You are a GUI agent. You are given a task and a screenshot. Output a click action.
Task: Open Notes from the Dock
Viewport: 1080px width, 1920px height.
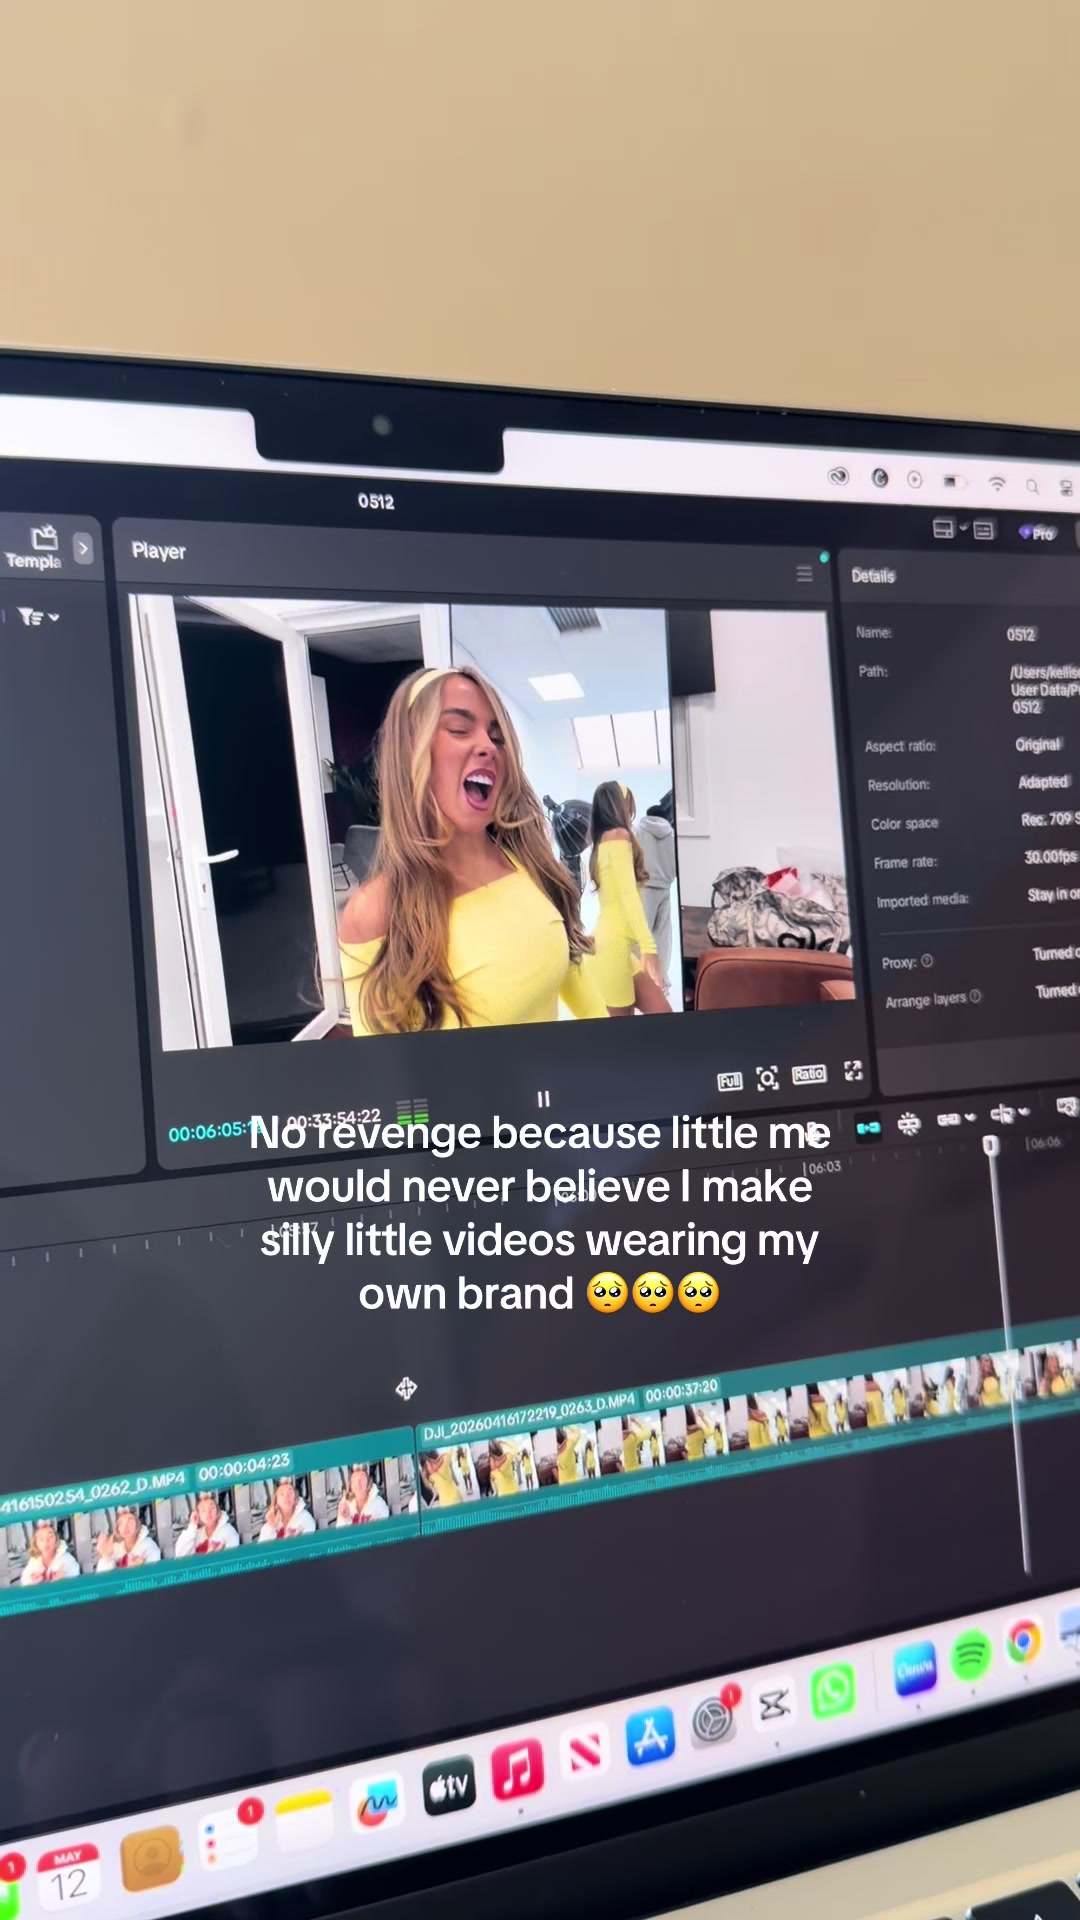pyautogui.click(x=303, y=1822)
